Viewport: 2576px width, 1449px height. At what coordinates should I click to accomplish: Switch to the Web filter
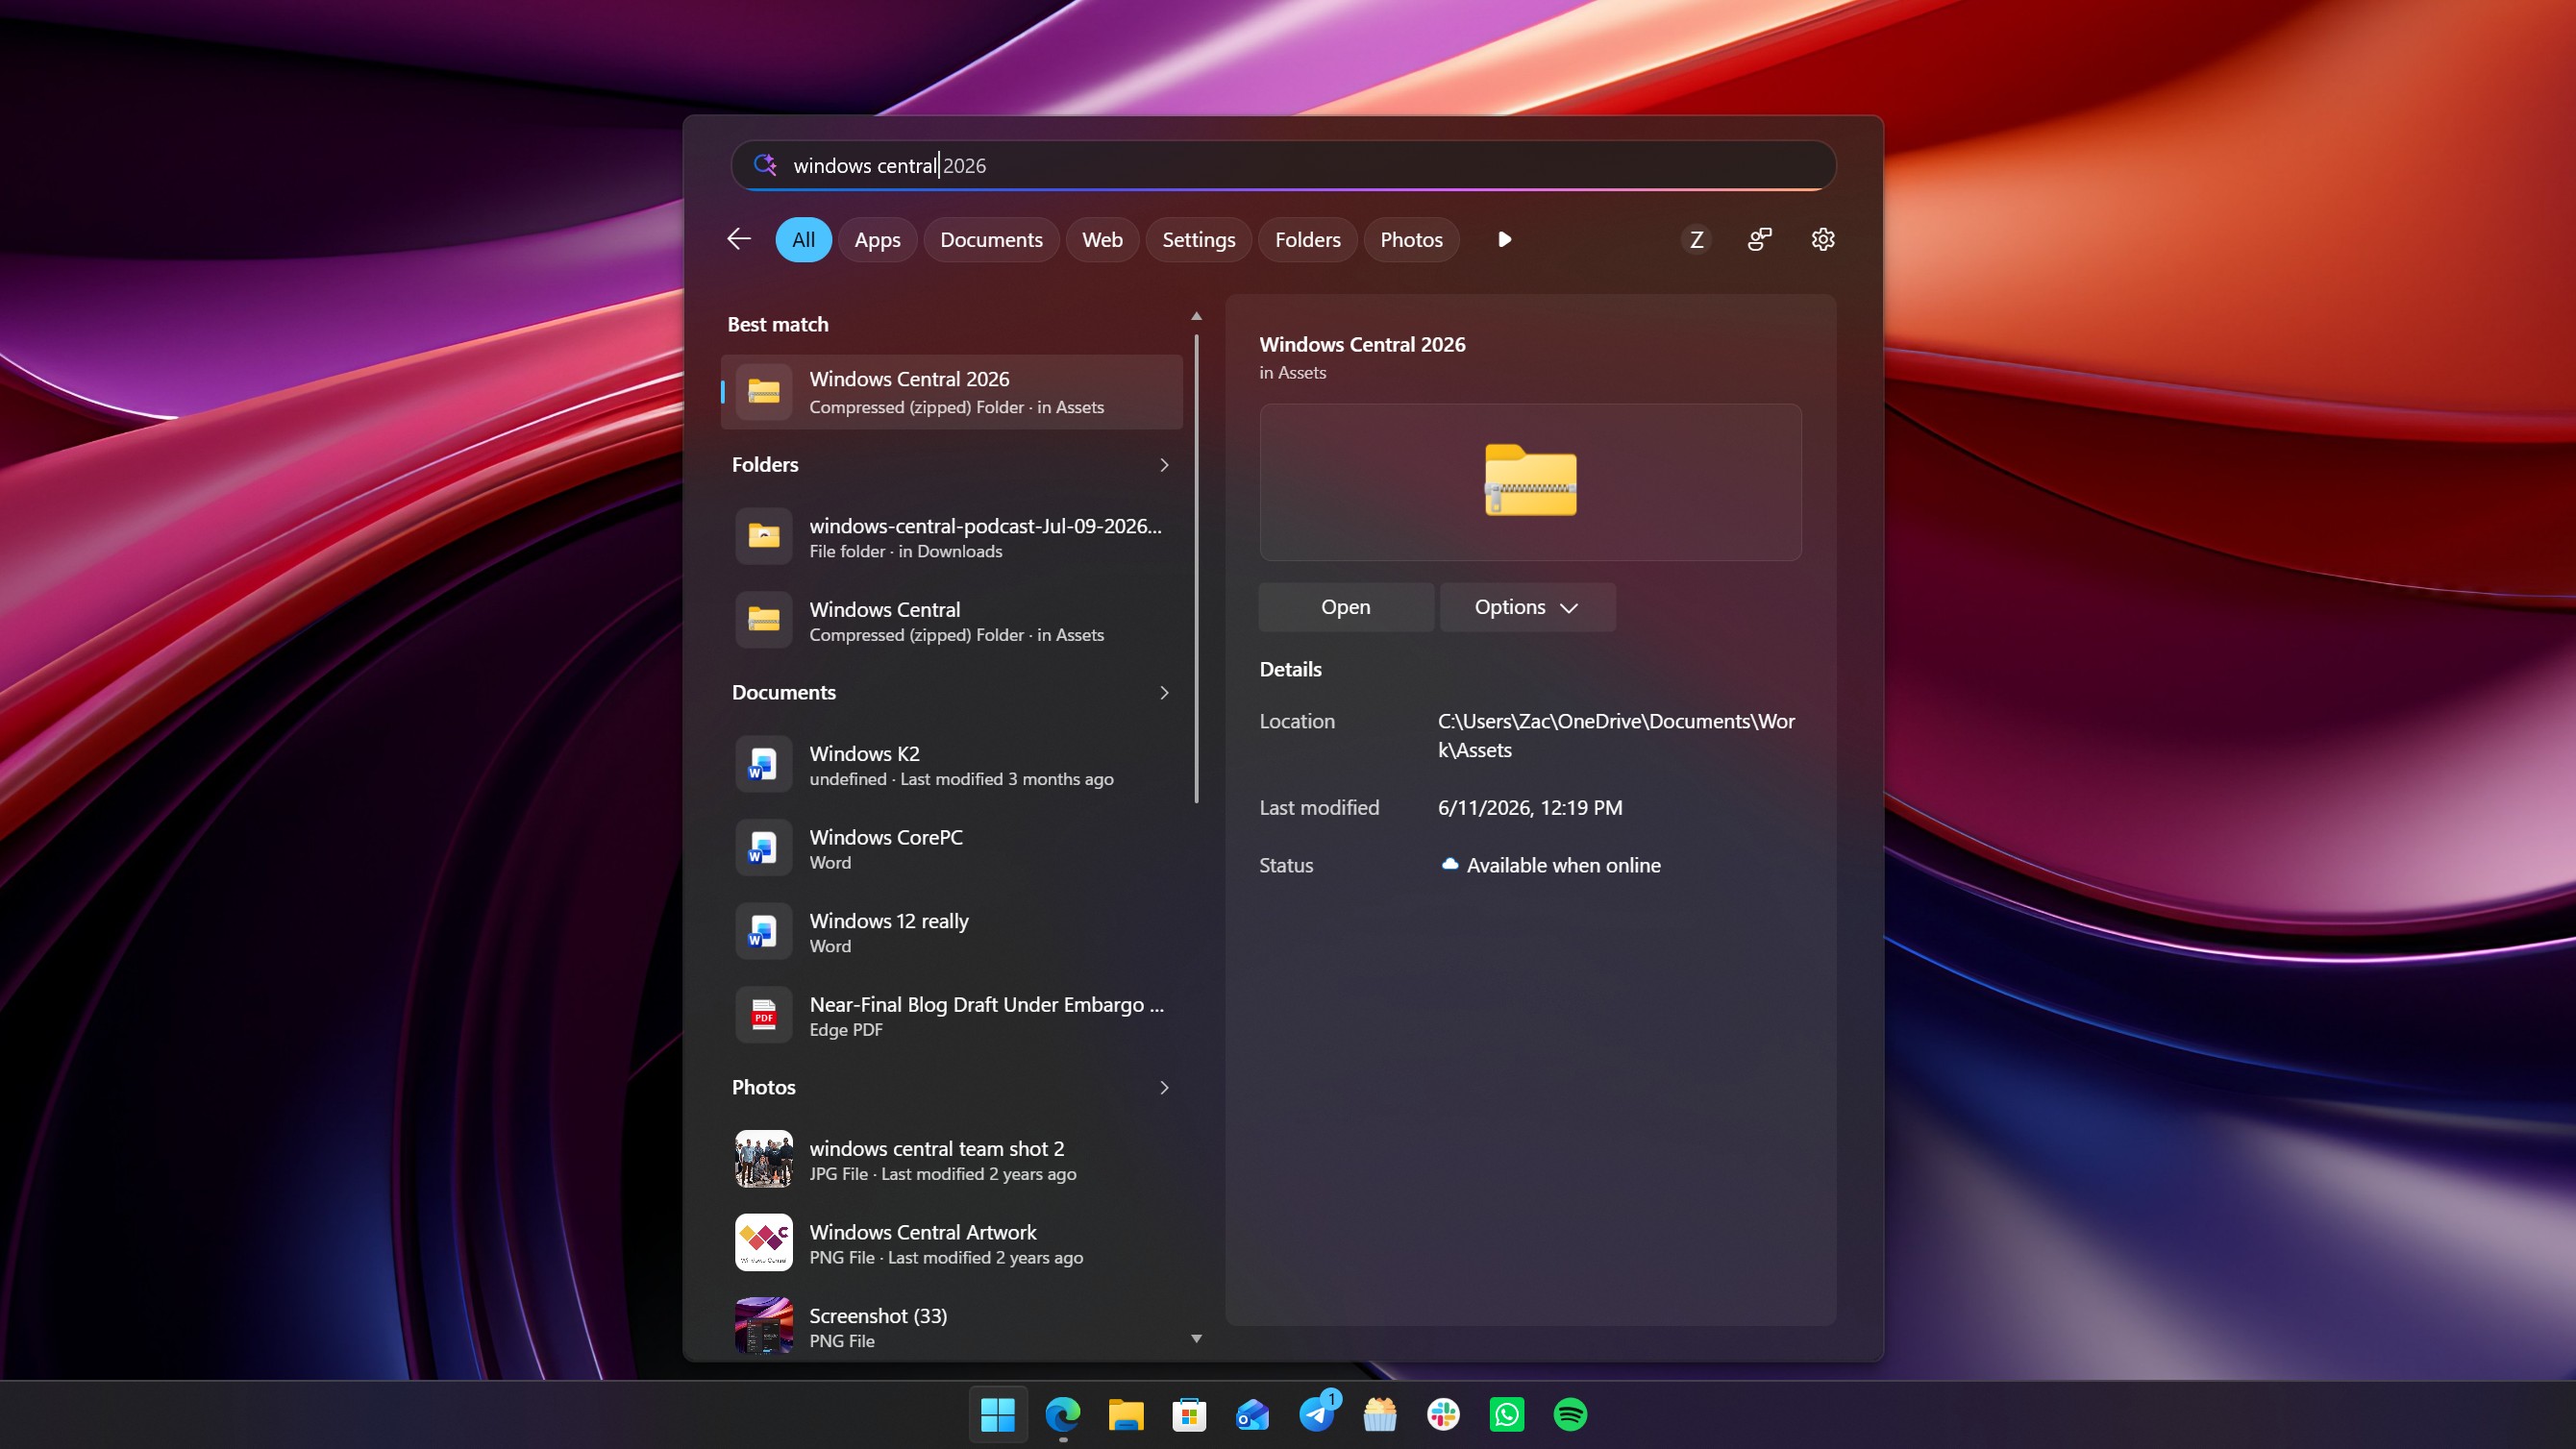click(1102, 240)
